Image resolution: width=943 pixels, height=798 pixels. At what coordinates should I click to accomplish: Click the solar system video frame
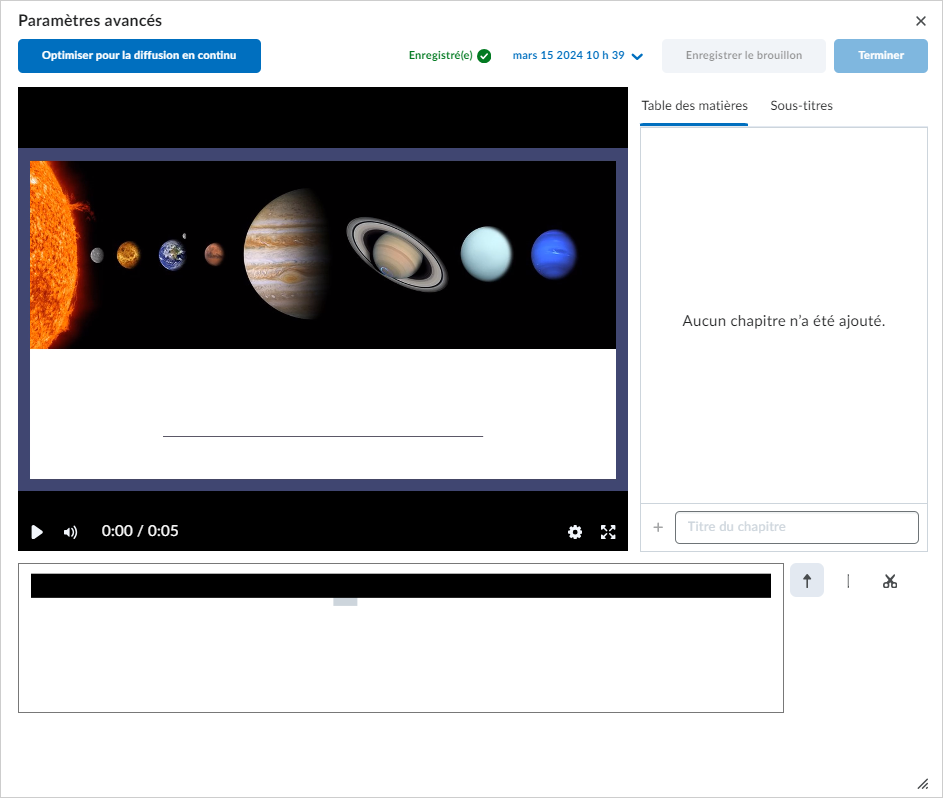[x=323, y=319]
